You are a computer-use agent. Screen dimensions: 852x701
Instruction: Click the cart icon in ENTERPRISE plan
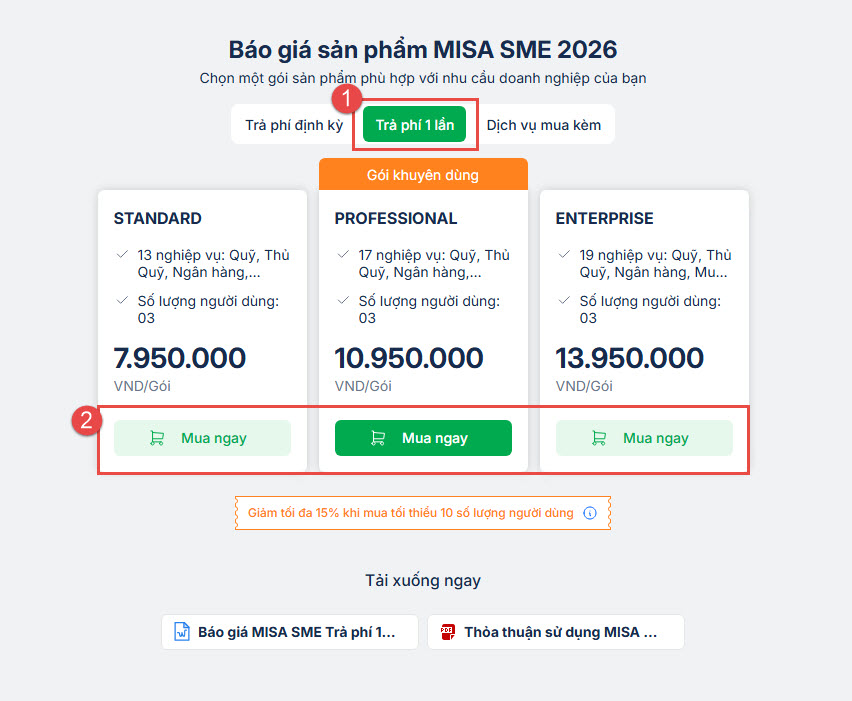599,438
